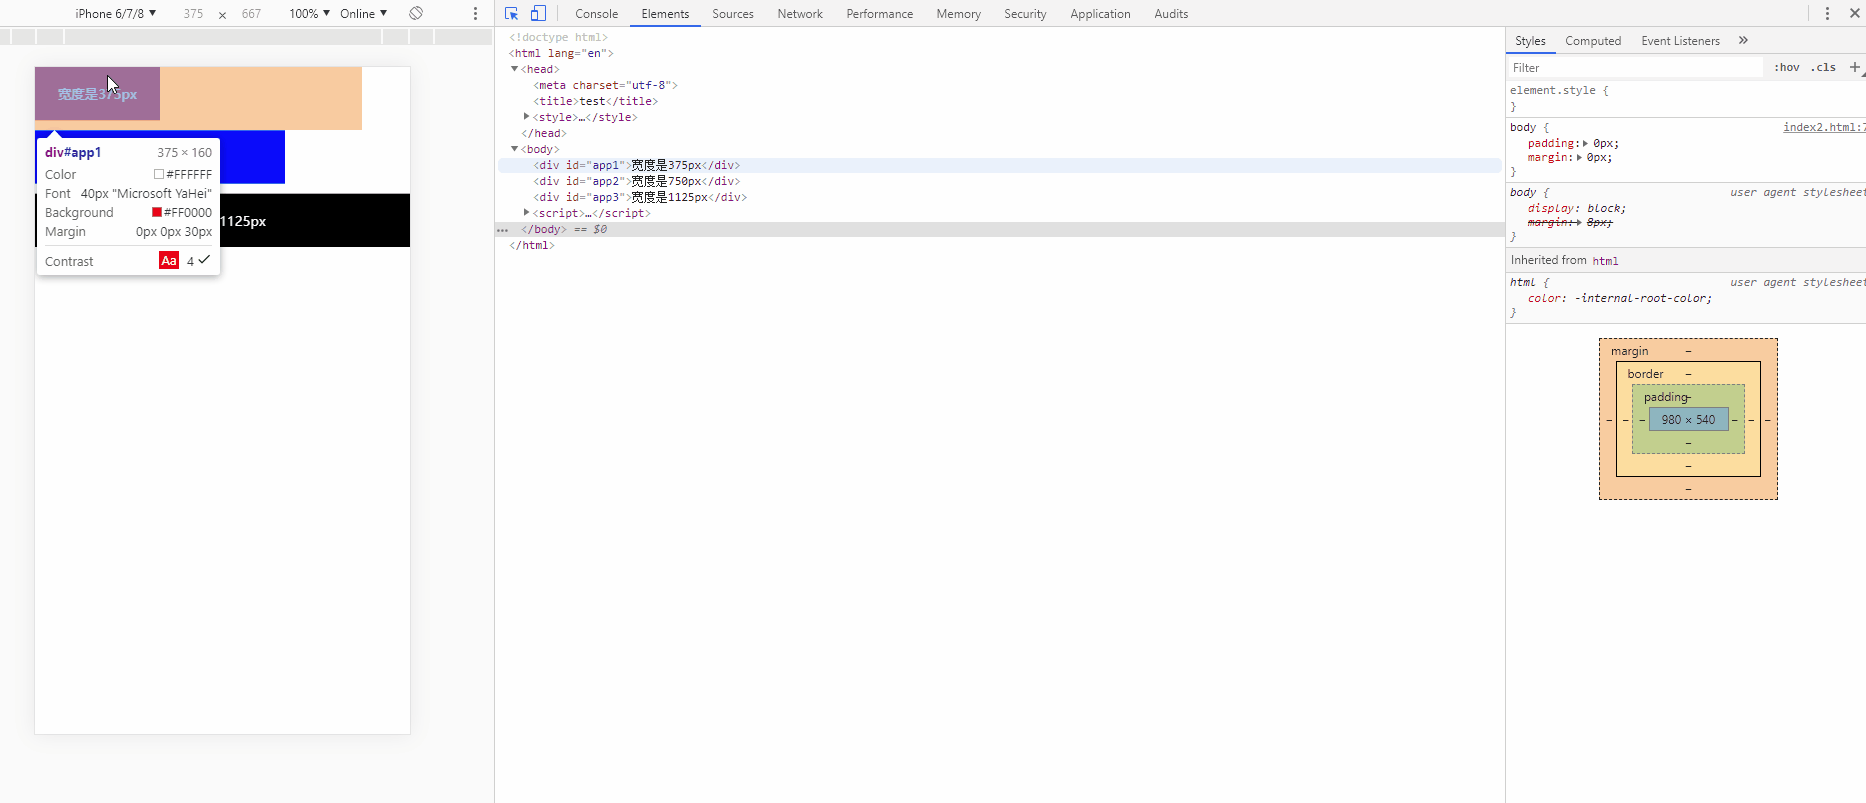Select the meta charset node
This screenshot has width=1866, height=803.
click(x=605, y=85)
